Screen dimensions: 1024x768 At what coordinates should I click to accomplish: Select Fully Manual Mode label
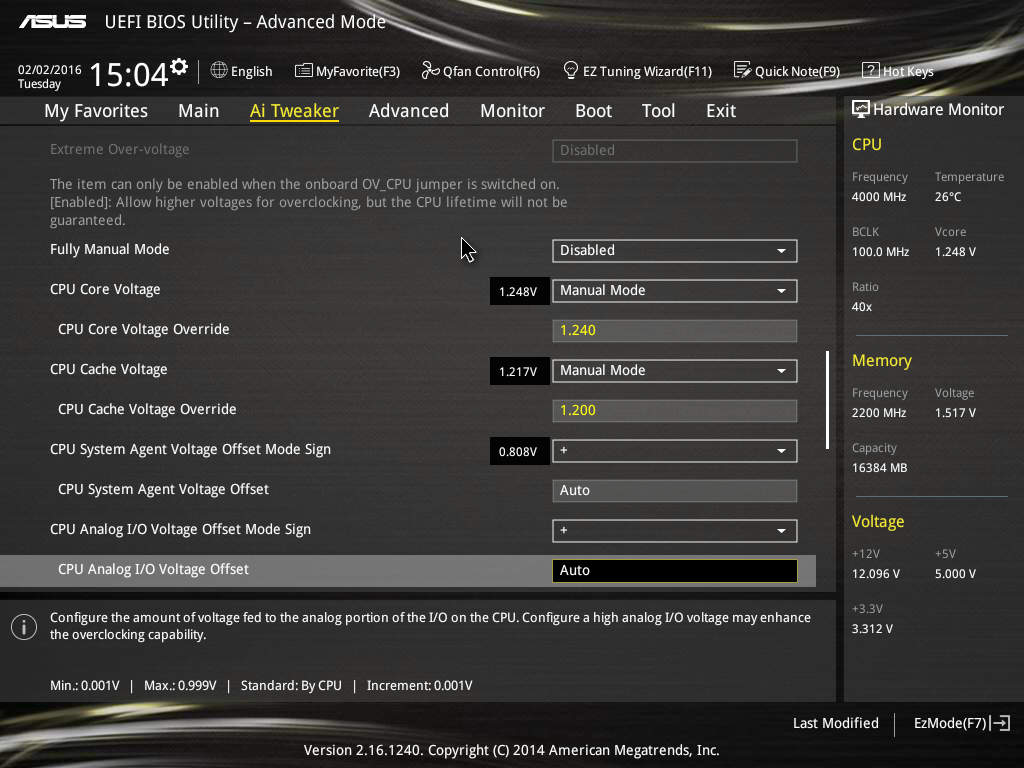coord(110,249)
